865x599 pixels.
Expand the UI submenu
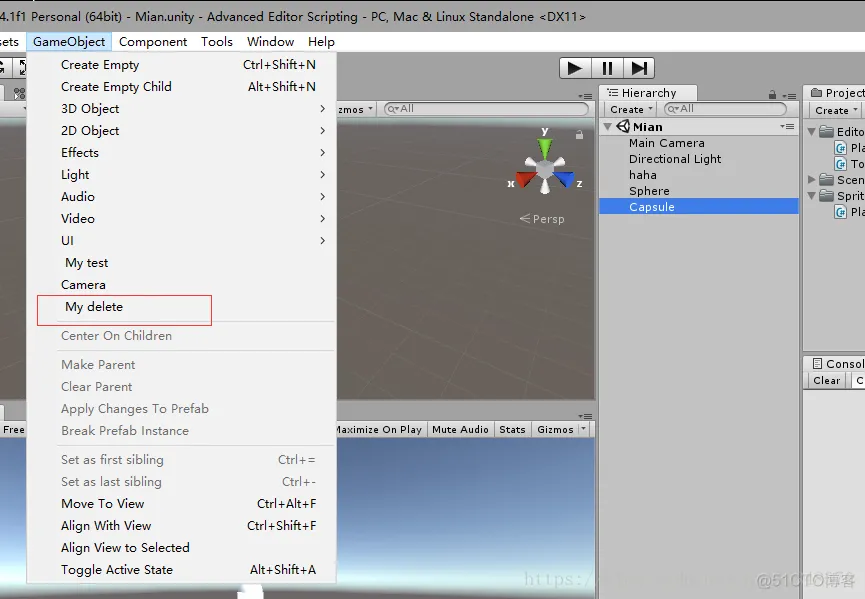tap(181, 241)
